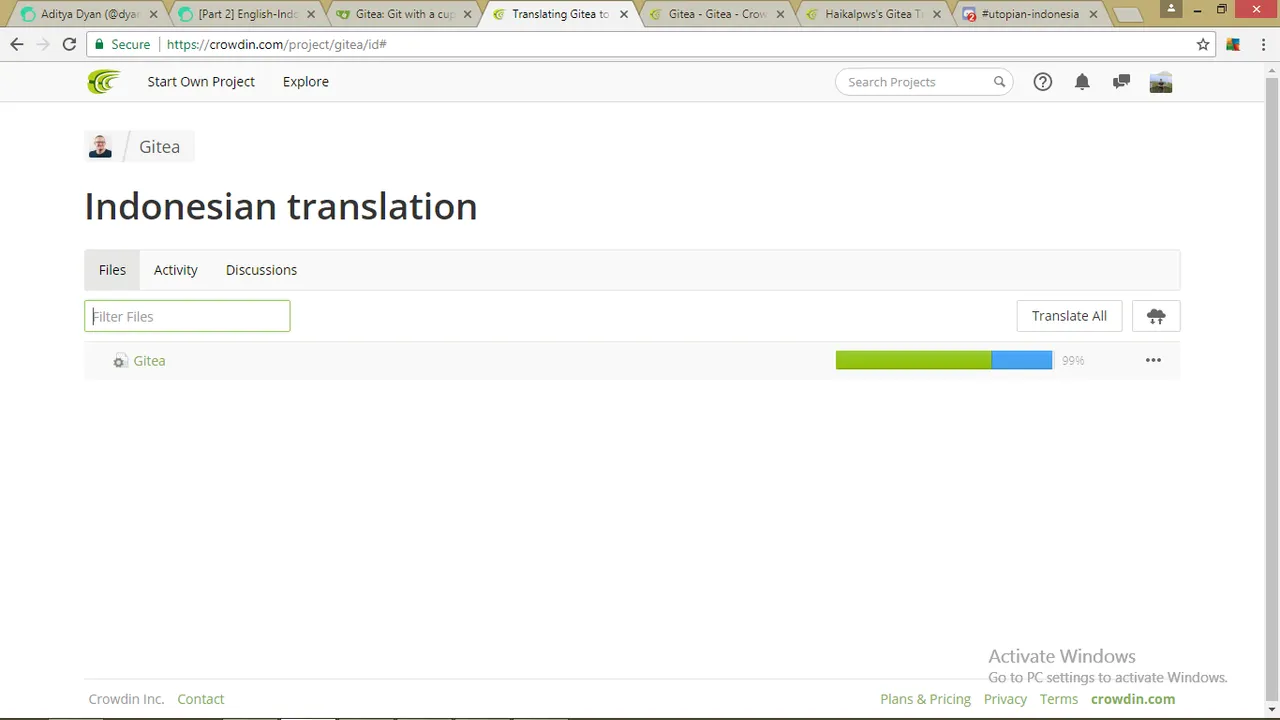Click the Crowdin Inc. footer text
The image size is (1280, 720).
click(126, 699)
